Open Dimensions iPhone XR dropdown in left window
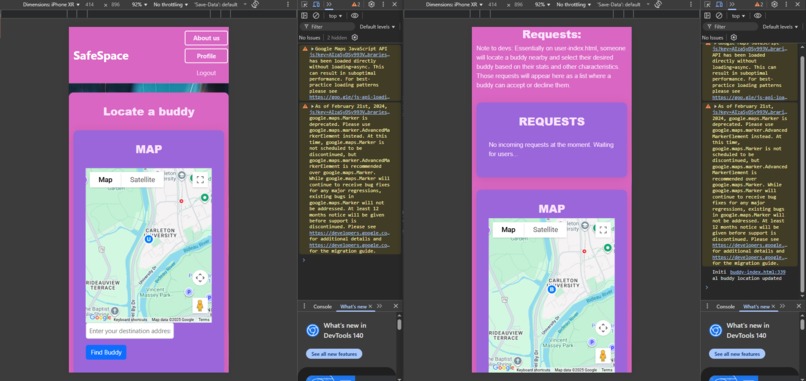 [51, 4]
